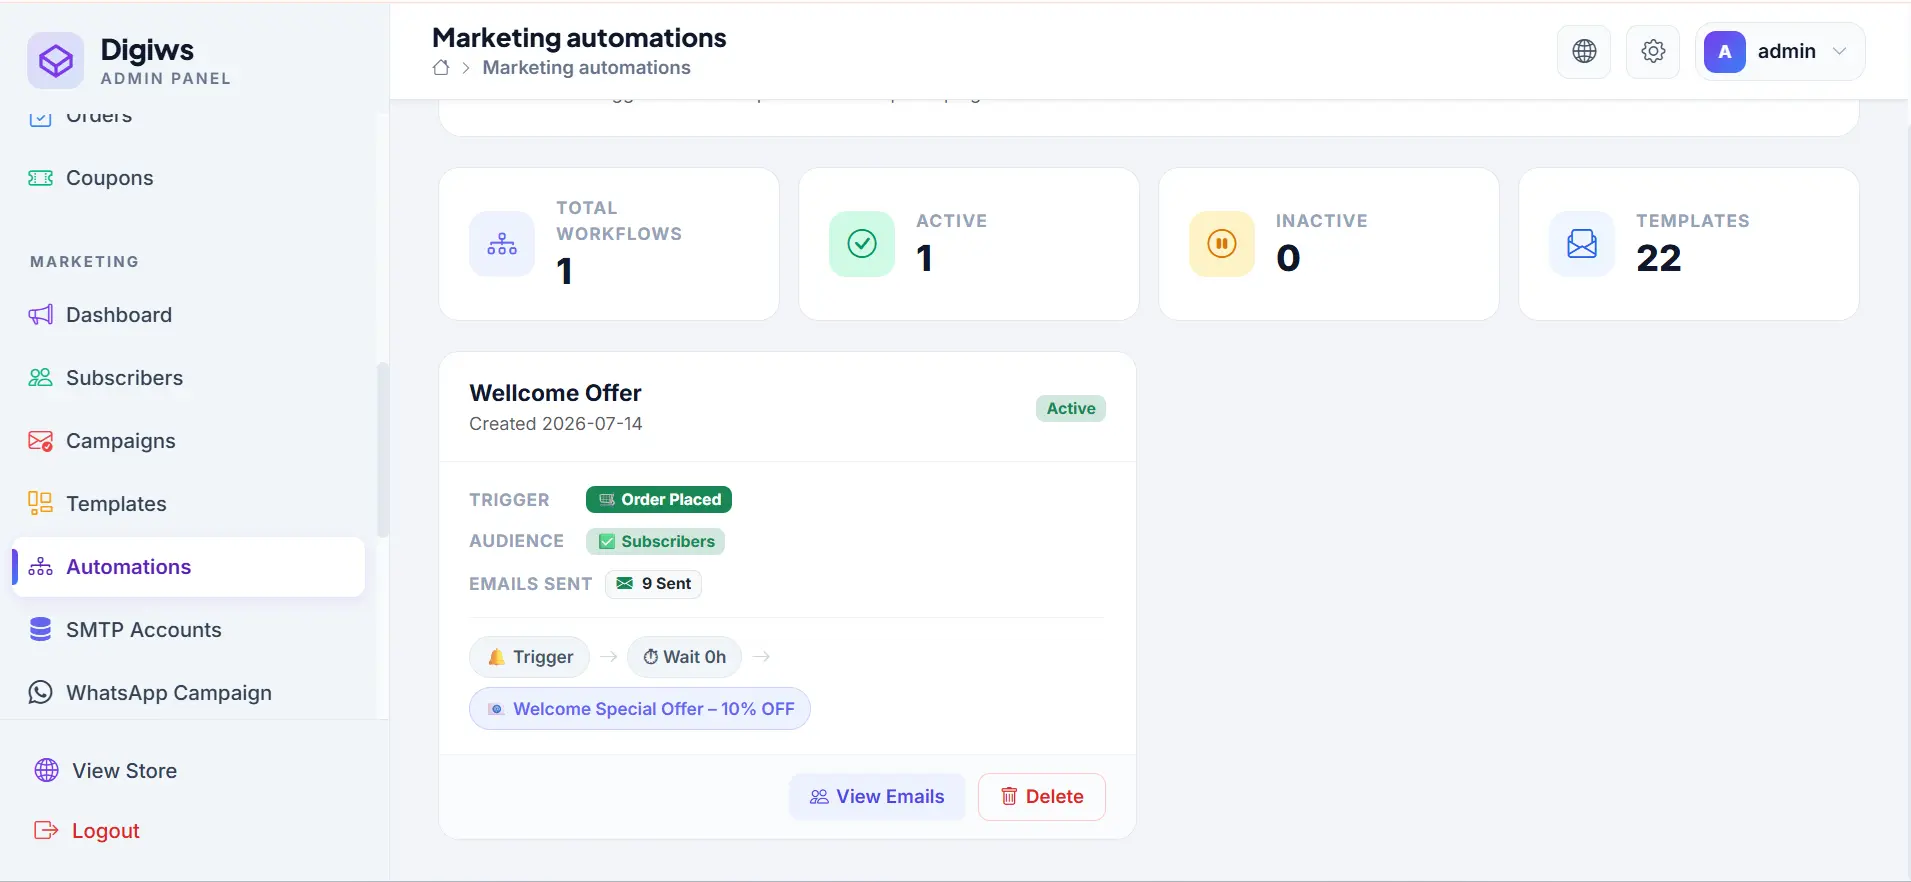Click the Created 2026-07-14 date text
The width and height of the screenshot is (1911, 882).
click(x=556, y=424)
